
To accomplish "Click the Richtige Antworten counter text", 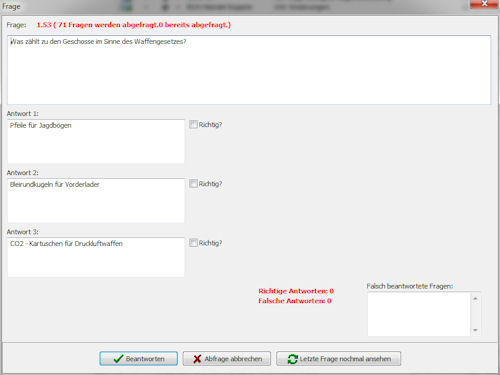I will 296,291.
